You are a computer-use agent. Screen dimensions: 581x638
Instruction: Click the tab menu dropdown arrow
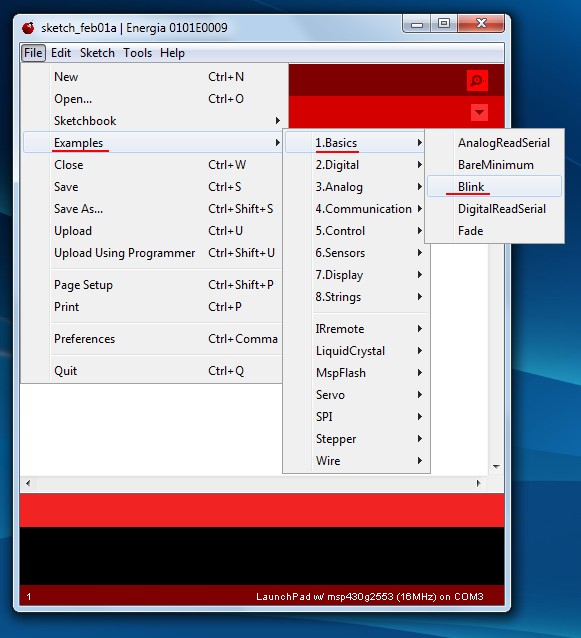click(x=479, y=112)
